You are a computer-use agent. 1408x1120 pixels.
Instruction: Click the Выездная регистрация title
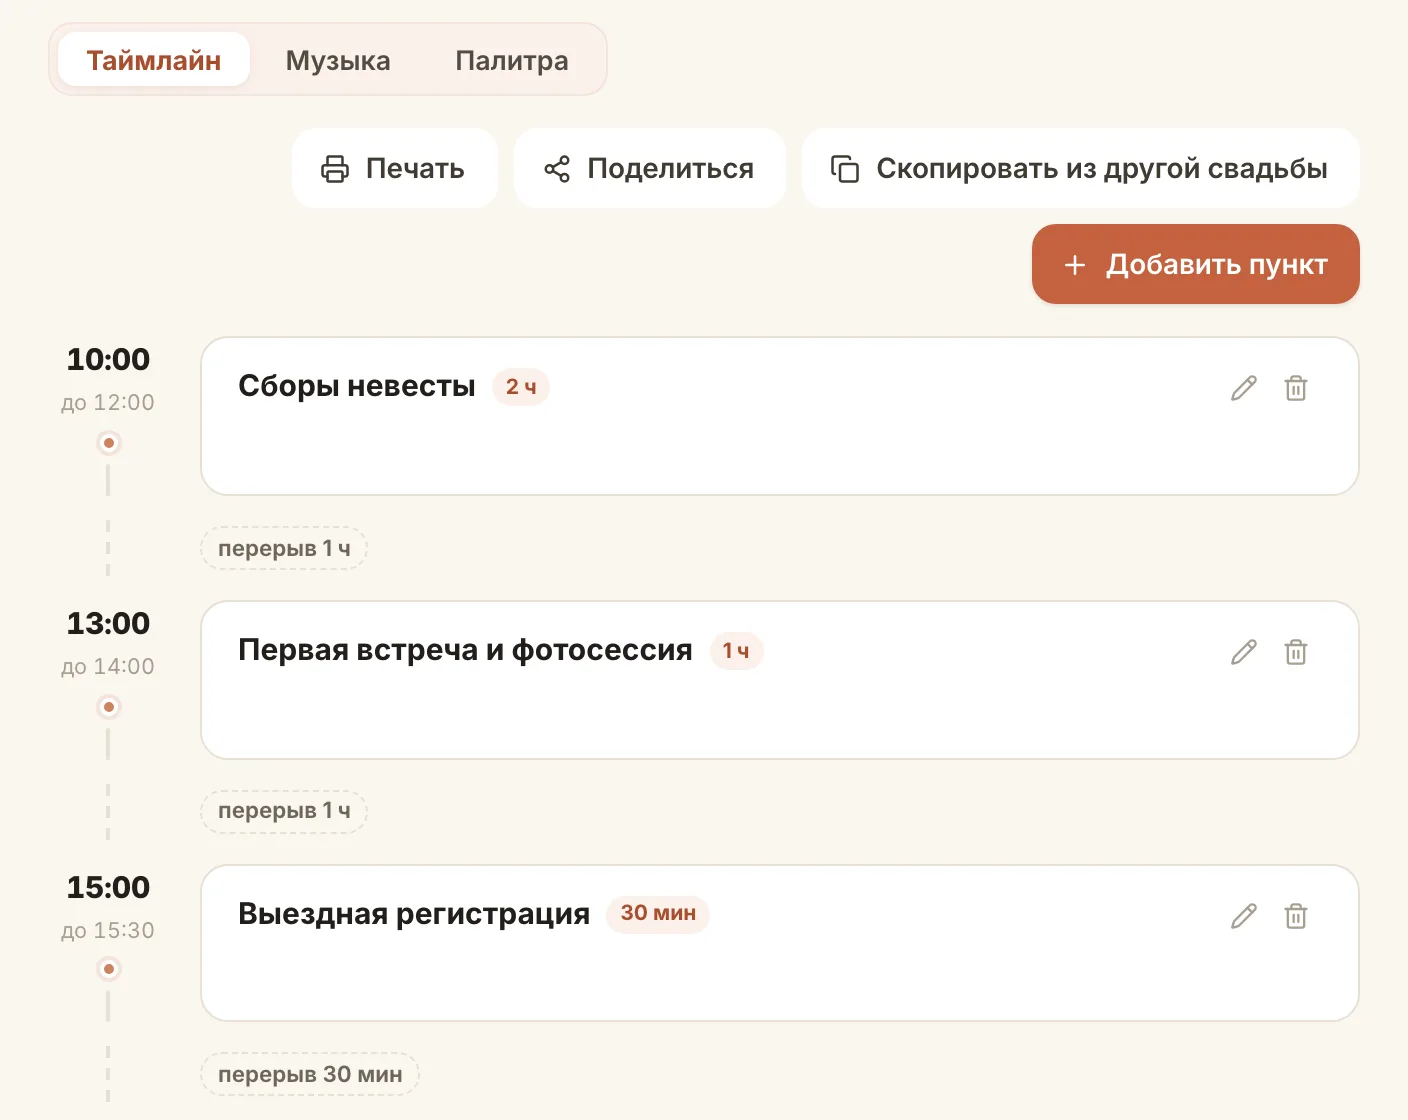[414, 914]
